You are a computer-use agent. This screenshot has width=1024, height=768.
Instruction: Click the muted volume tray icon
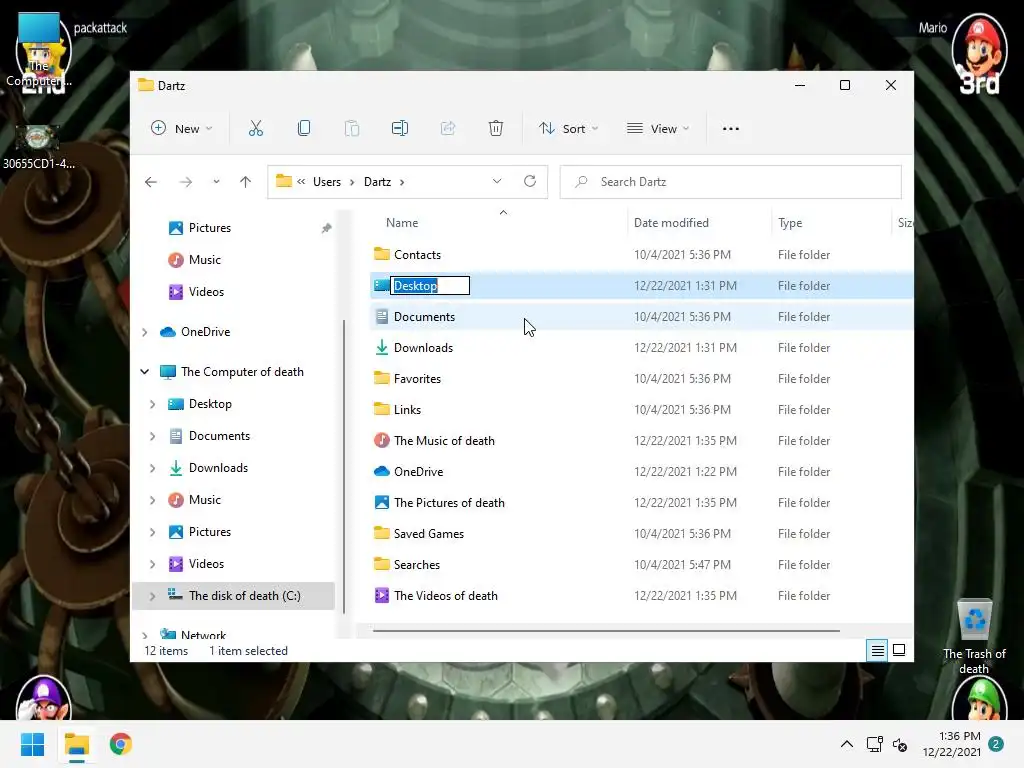[x=900, y=744]
